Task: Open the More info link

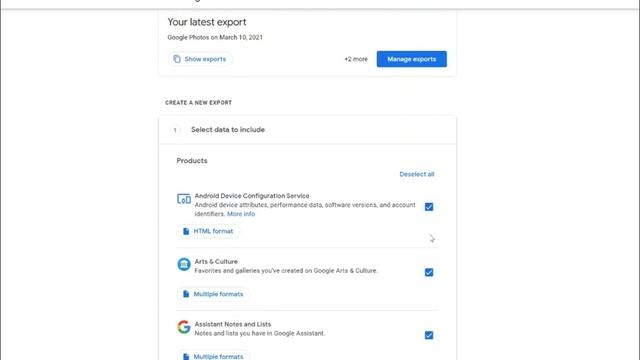Action: click(x=241, y=214)
